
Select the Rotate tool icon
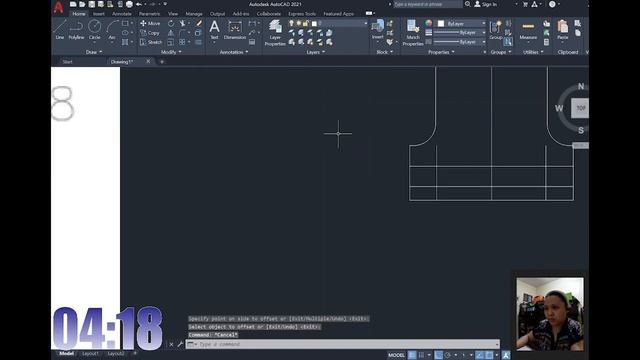pyautogui.click(x=171, y=23)
